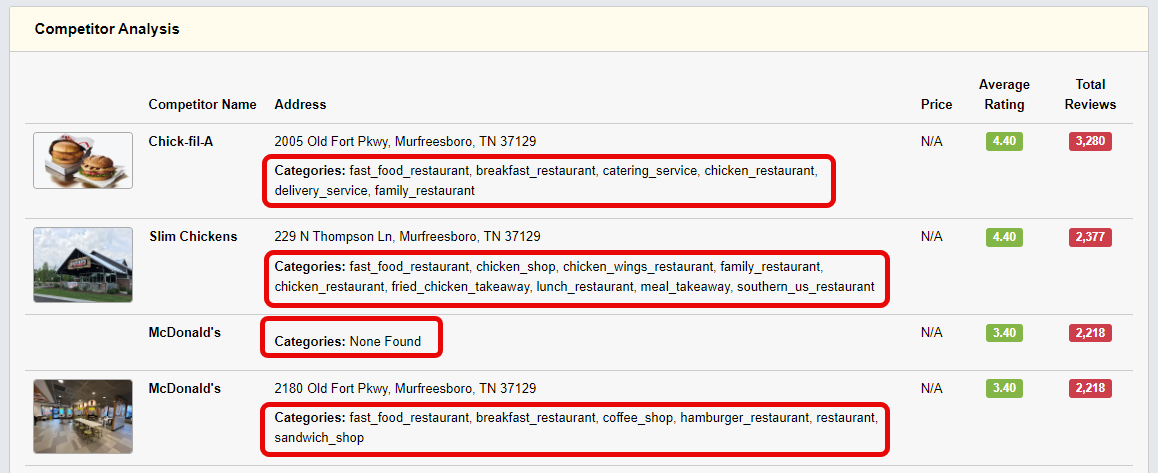
Task: Click the 3,280 total reviews badge
Action: [x=1090, y=141]
